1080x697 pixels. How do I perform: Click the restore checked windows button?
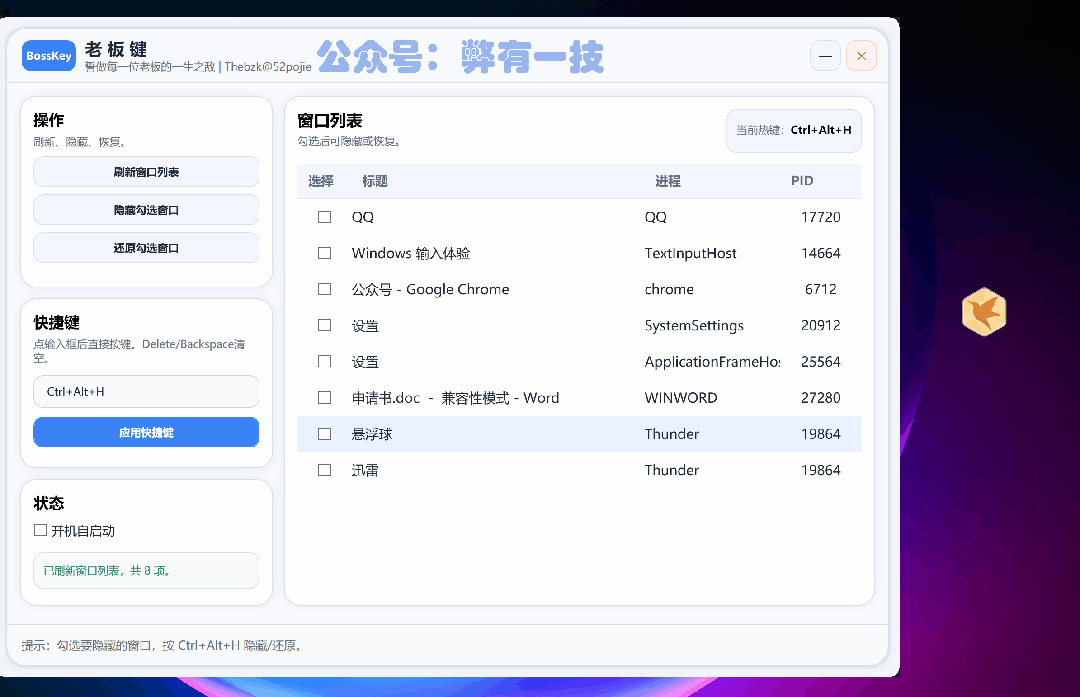(x=146, y=248)
